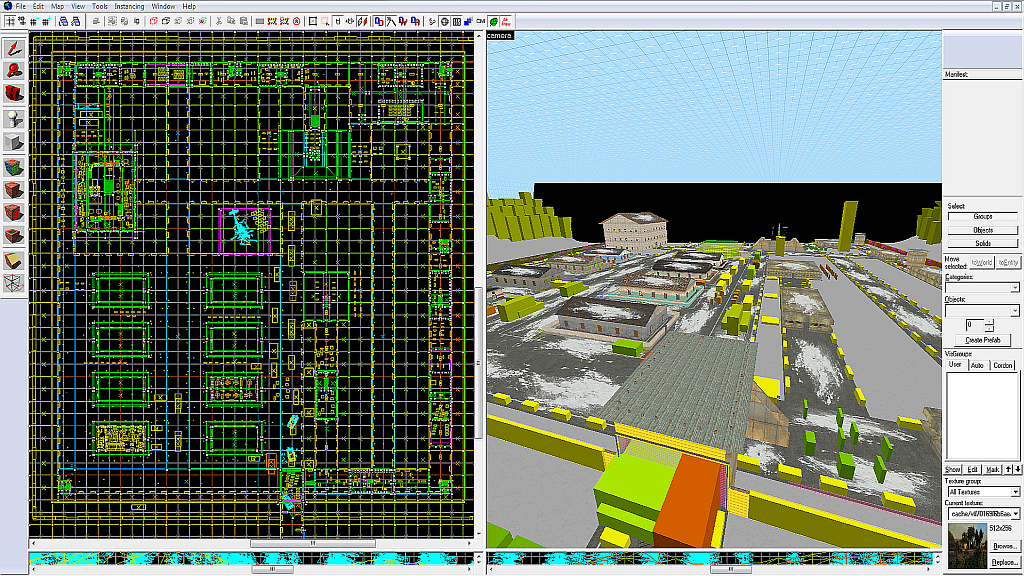Select the Entity tool

[14, 118]
